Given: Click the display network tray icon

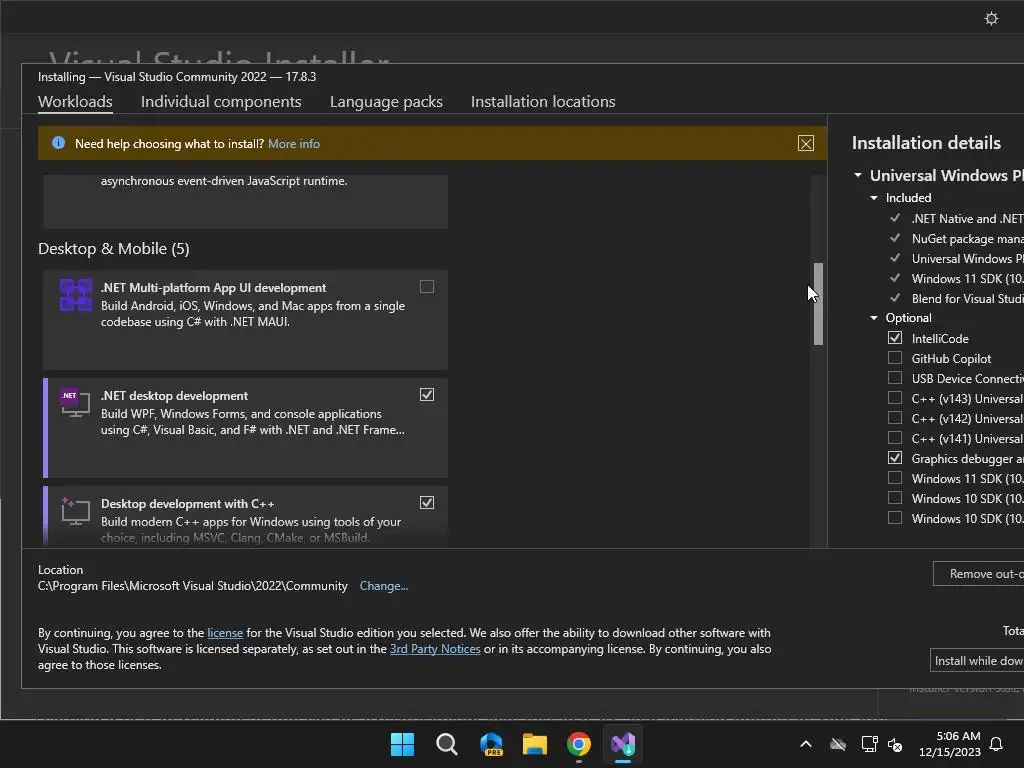Looking at the screenshot, I should [x=869, y=744].
